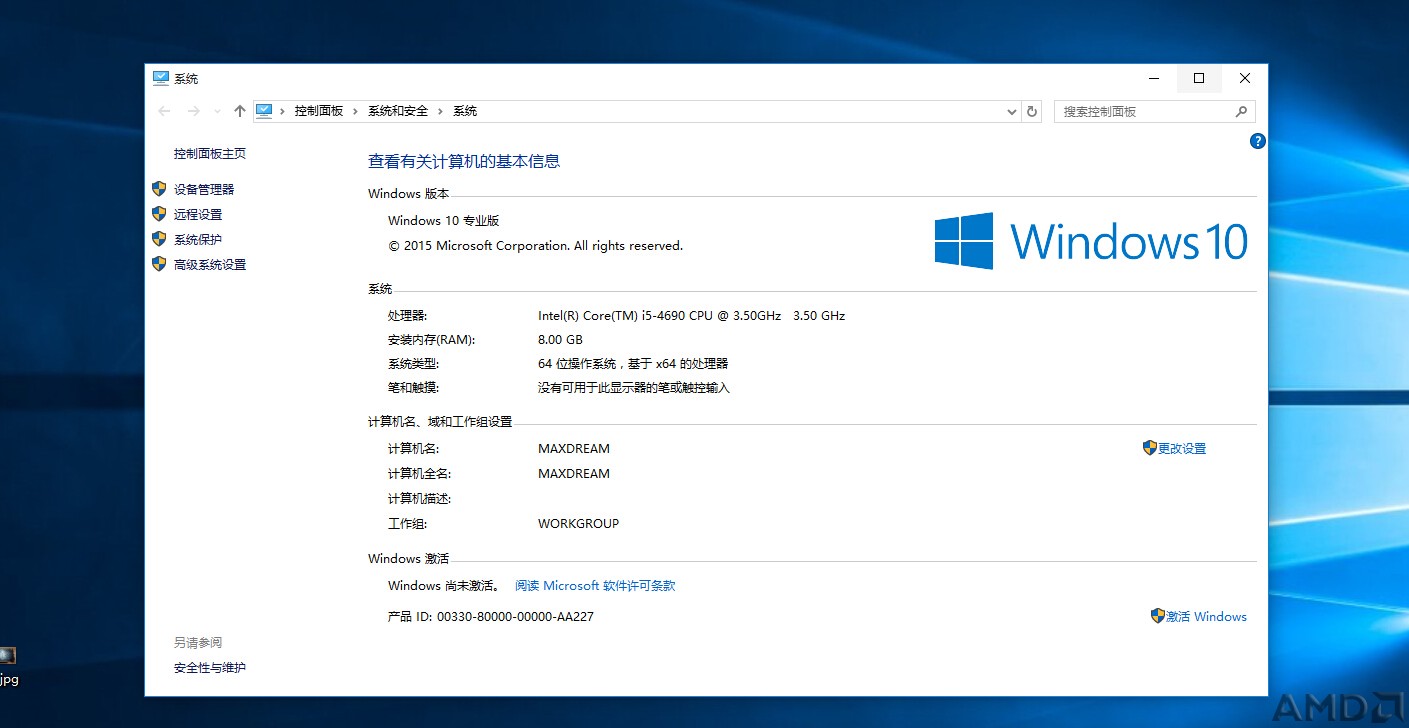This screenshot has height=728, width=1409.
Task: Open the address bar history dropdown
Action: [1011, 112]
